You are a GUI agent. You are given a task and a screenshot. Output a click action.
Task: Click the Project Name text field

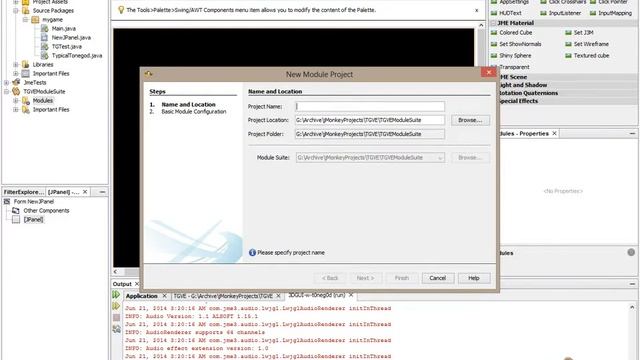click(x=370, y=107)
